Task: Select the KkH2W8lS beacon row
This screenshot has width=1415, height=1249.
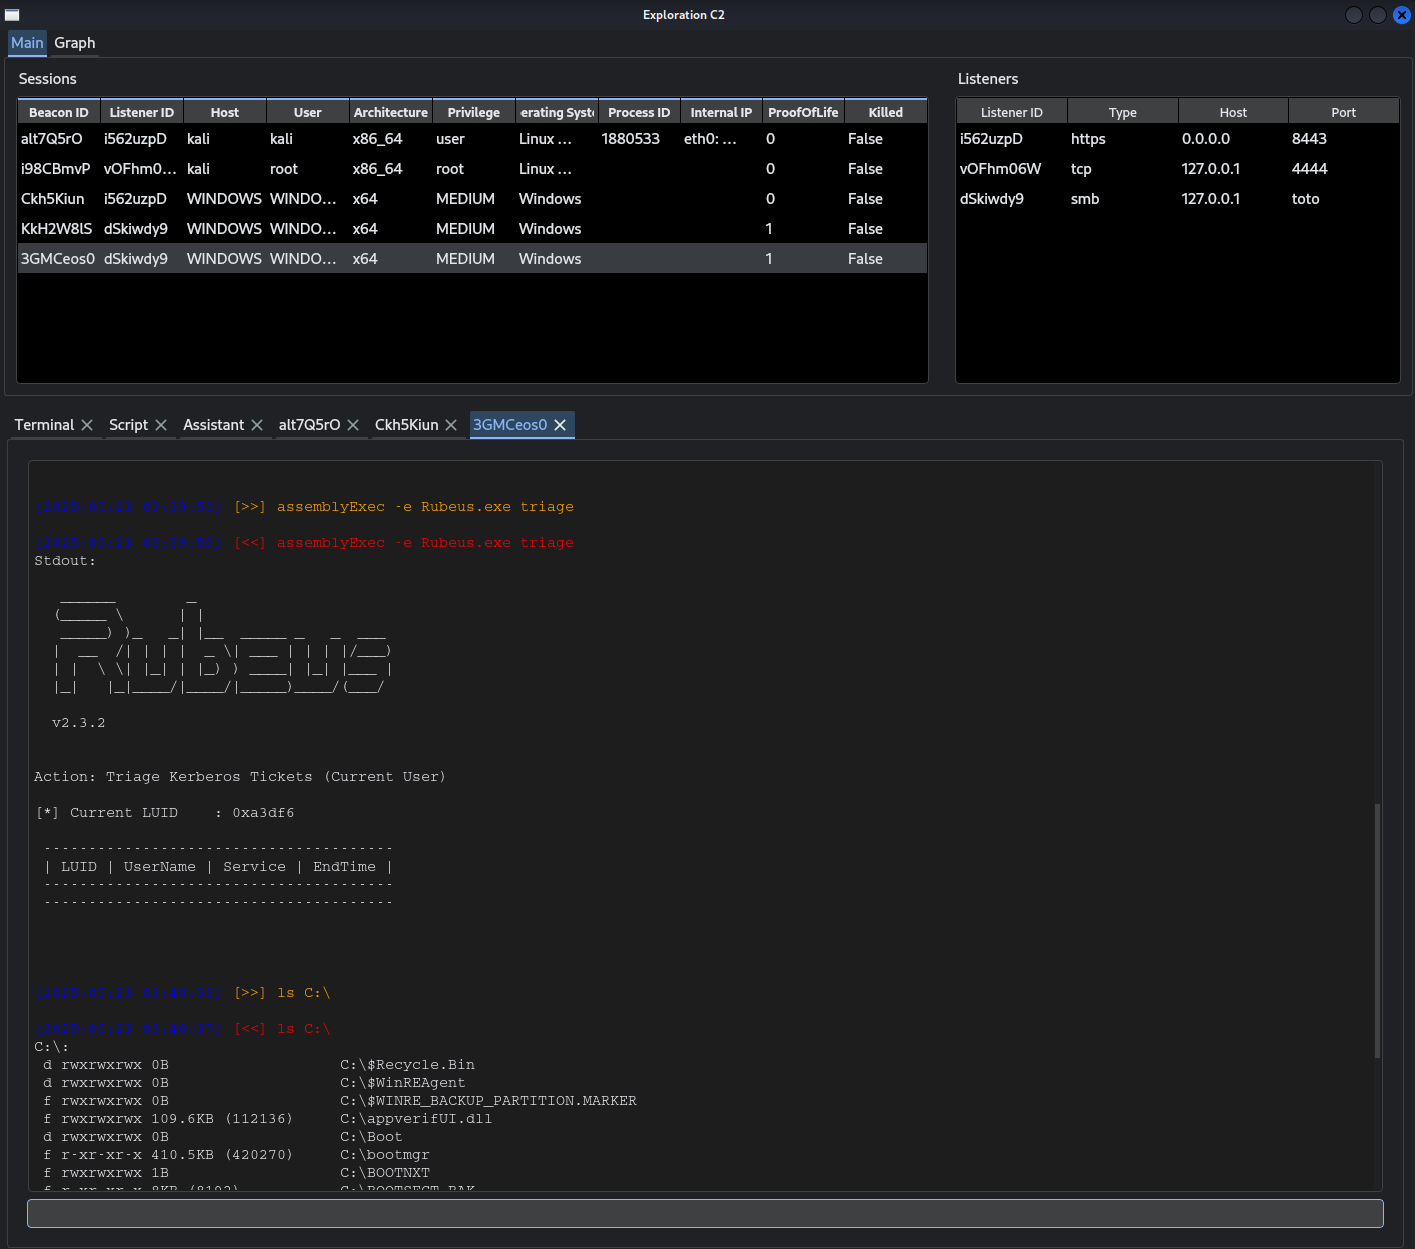Action: coord(56,229)
